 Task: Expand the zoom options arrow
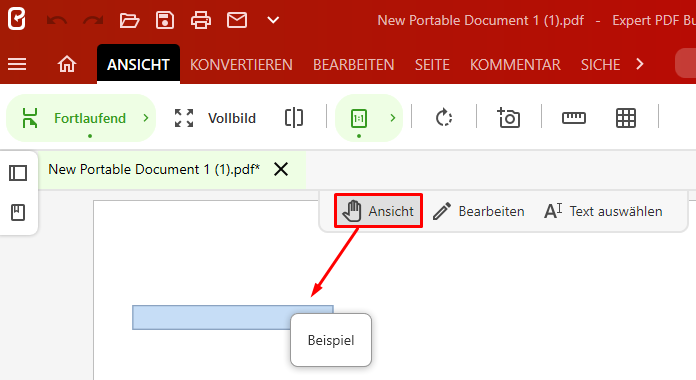point(392,118)
